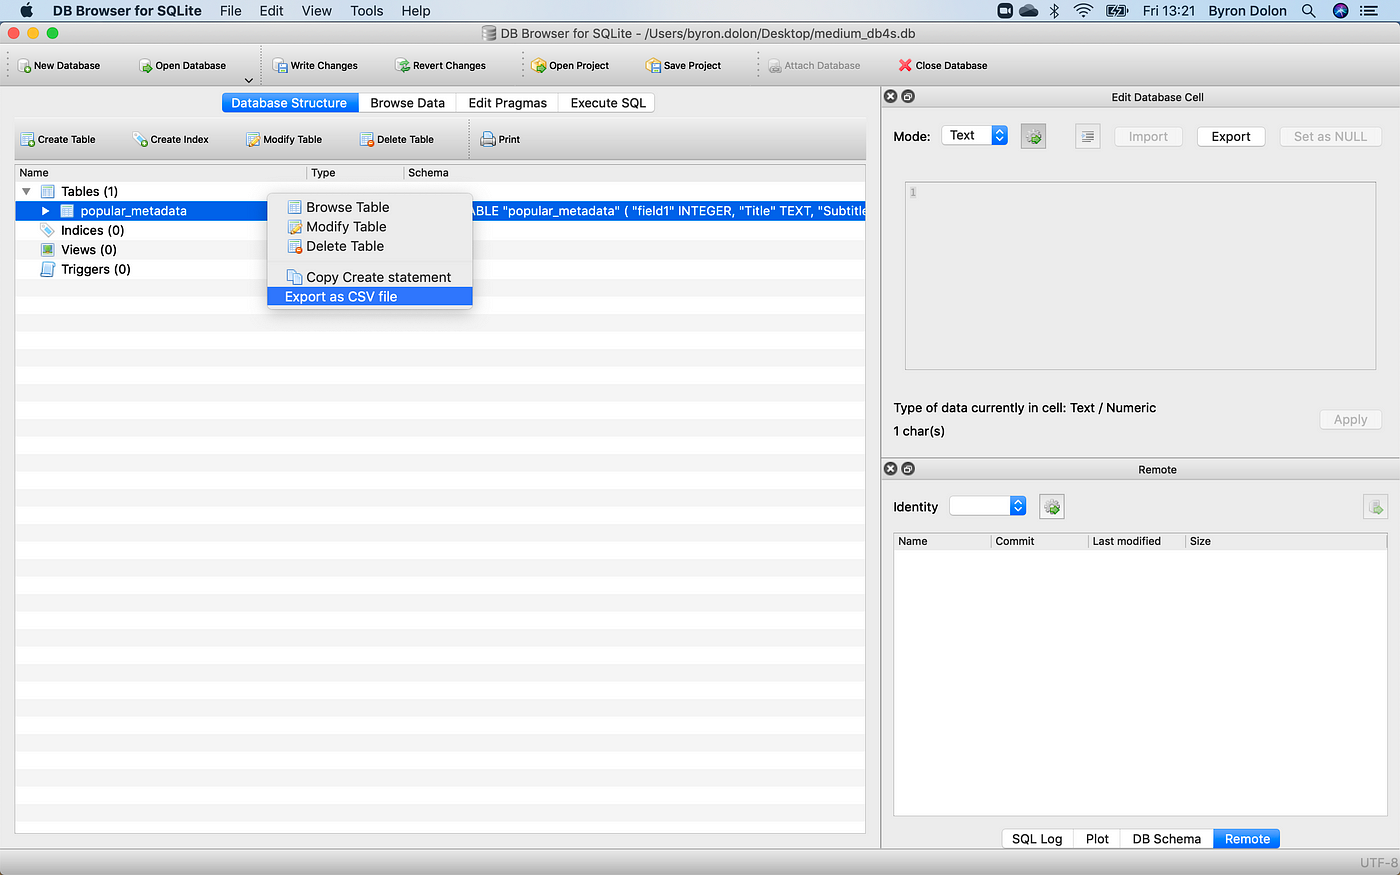Click the gear icon beside Identity dropdown
This screenshot has width=1400, height=875.
pyautogui.click(x=1052, y=507)
